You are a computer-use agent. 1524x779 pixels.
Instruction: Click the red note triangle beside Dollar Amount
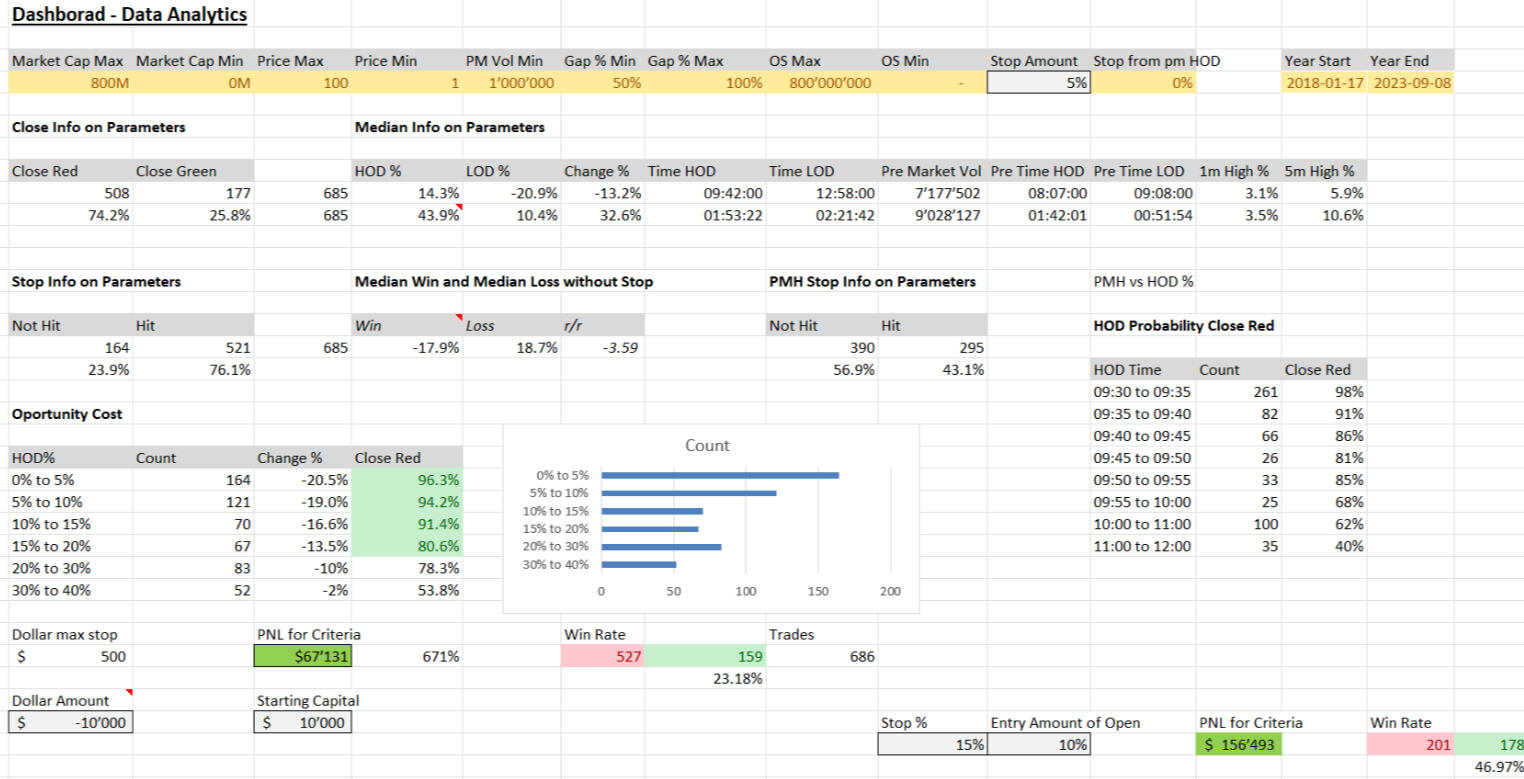pos(129,694)
